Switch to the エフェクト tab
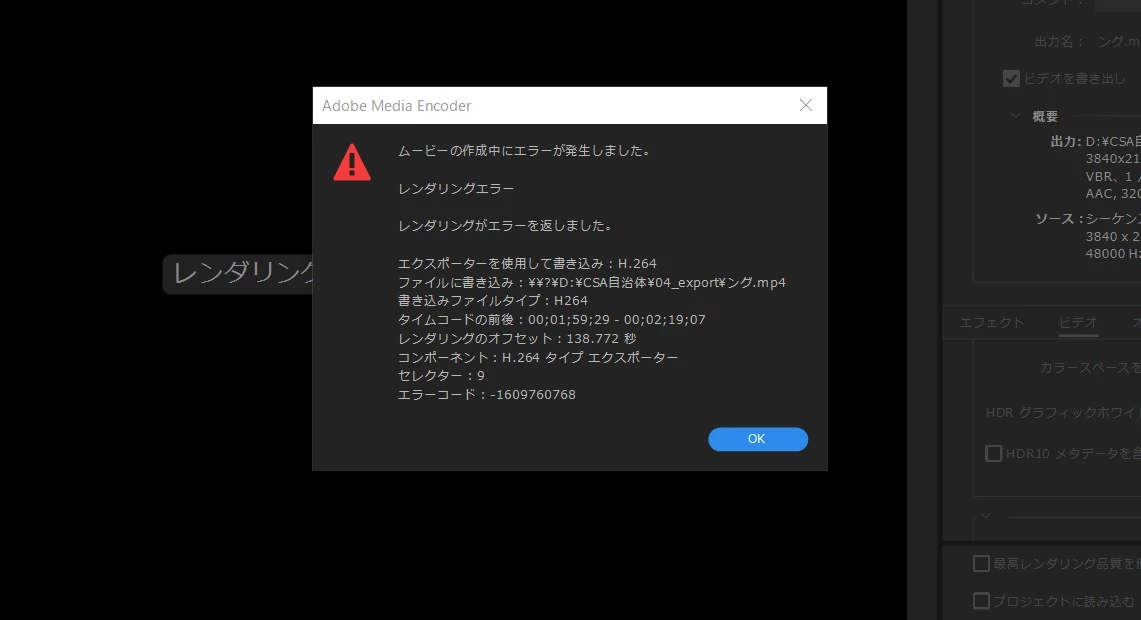 (x=991, y=322)
